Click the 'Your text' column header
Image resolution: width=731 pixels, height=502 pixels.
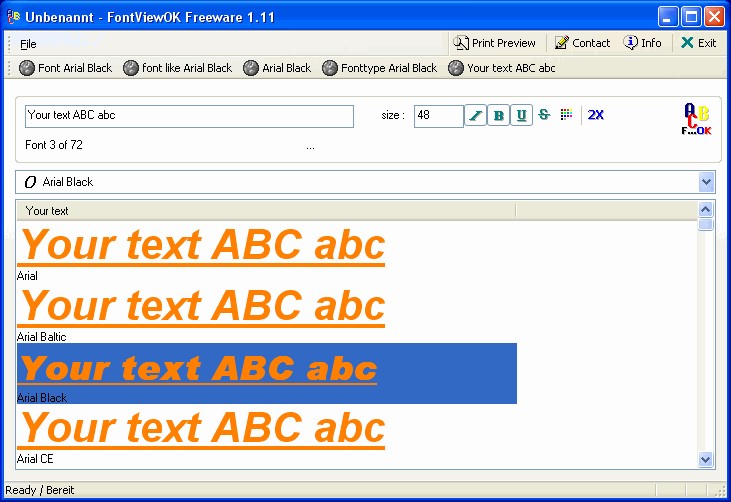tap(266, 211)
